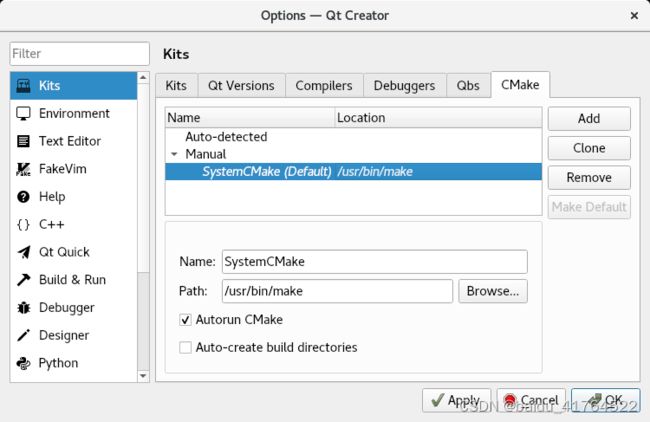Image resolution: width=650 pixels, height=422 pixels.
Task: Open C++ braces icon category
Action: [23, 224]
